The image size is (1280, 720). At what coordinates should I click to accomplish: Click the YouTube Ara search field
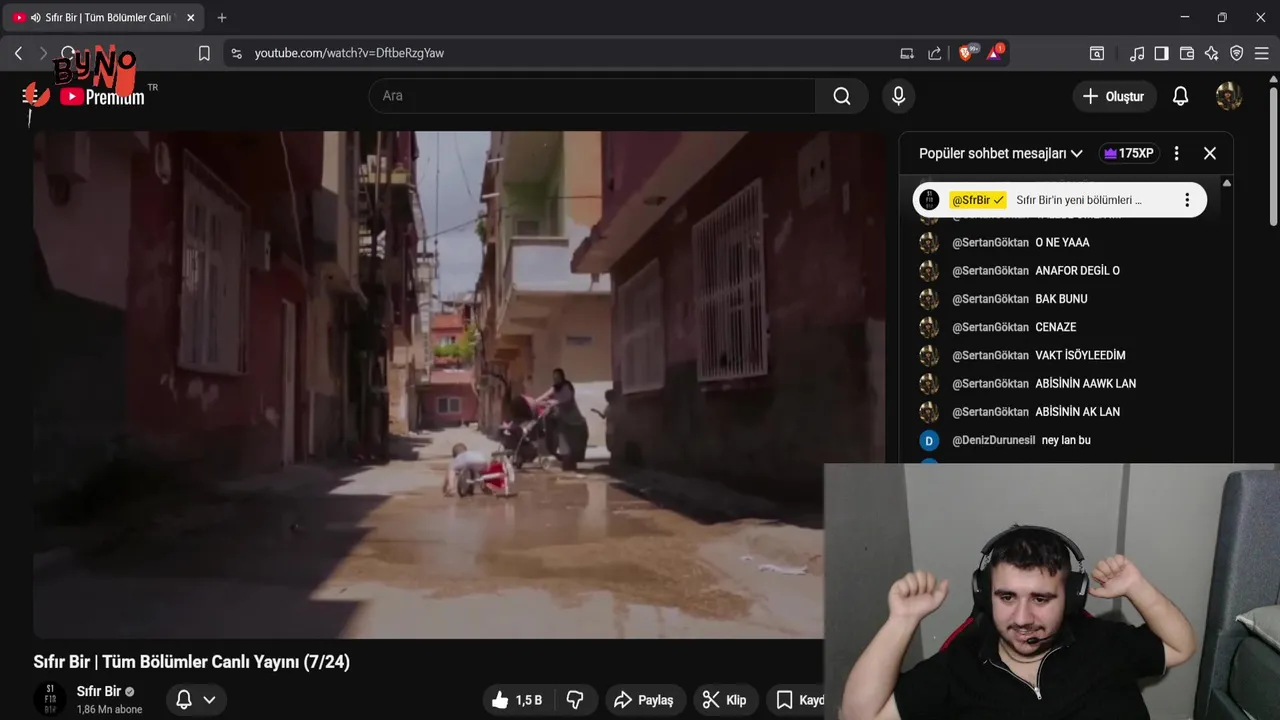click(x=592, y=96)
